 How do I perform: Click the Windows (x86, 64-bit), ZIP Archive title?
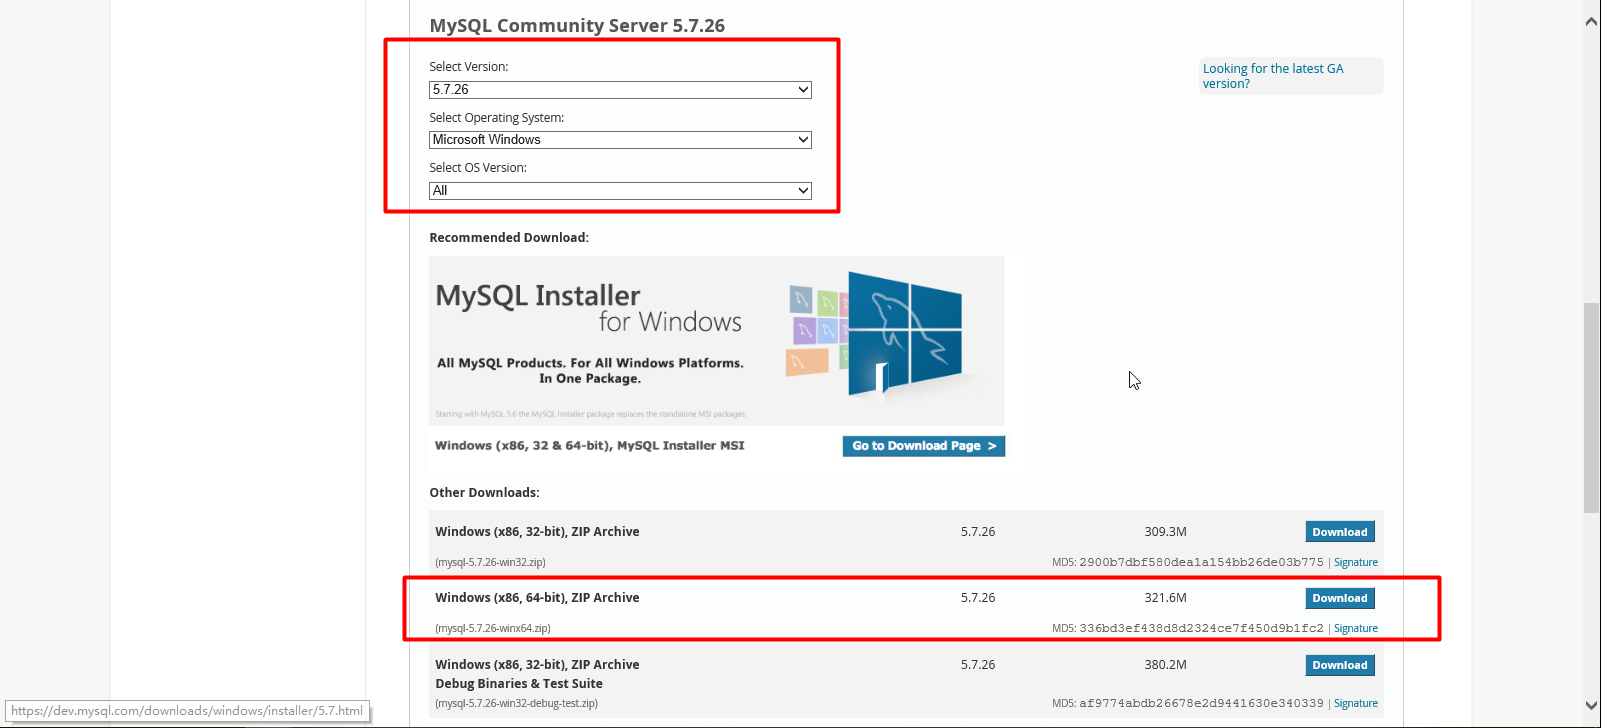click(x=537, y=598)
